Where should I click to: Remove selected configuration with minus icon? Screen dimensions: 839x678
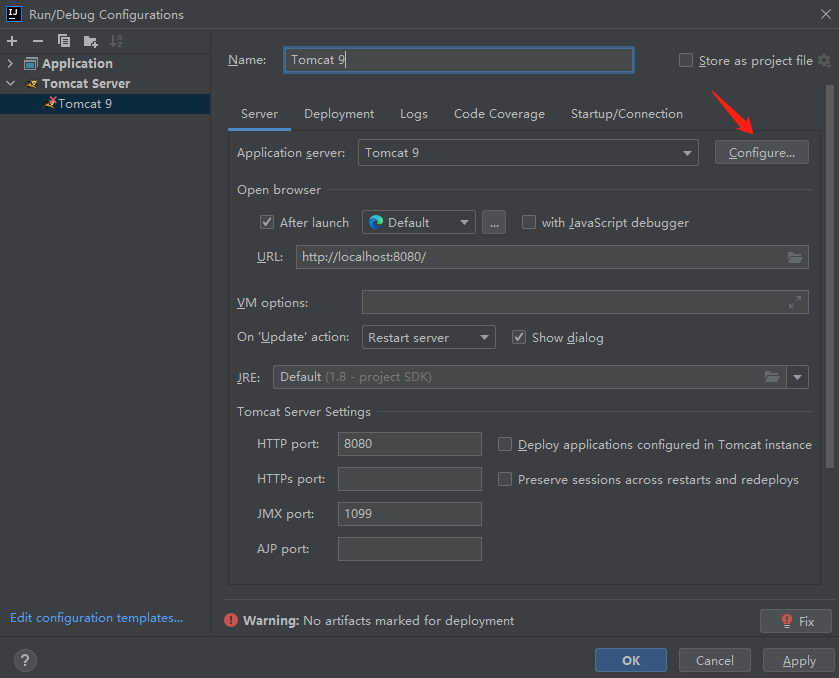[x=37, y=41]
